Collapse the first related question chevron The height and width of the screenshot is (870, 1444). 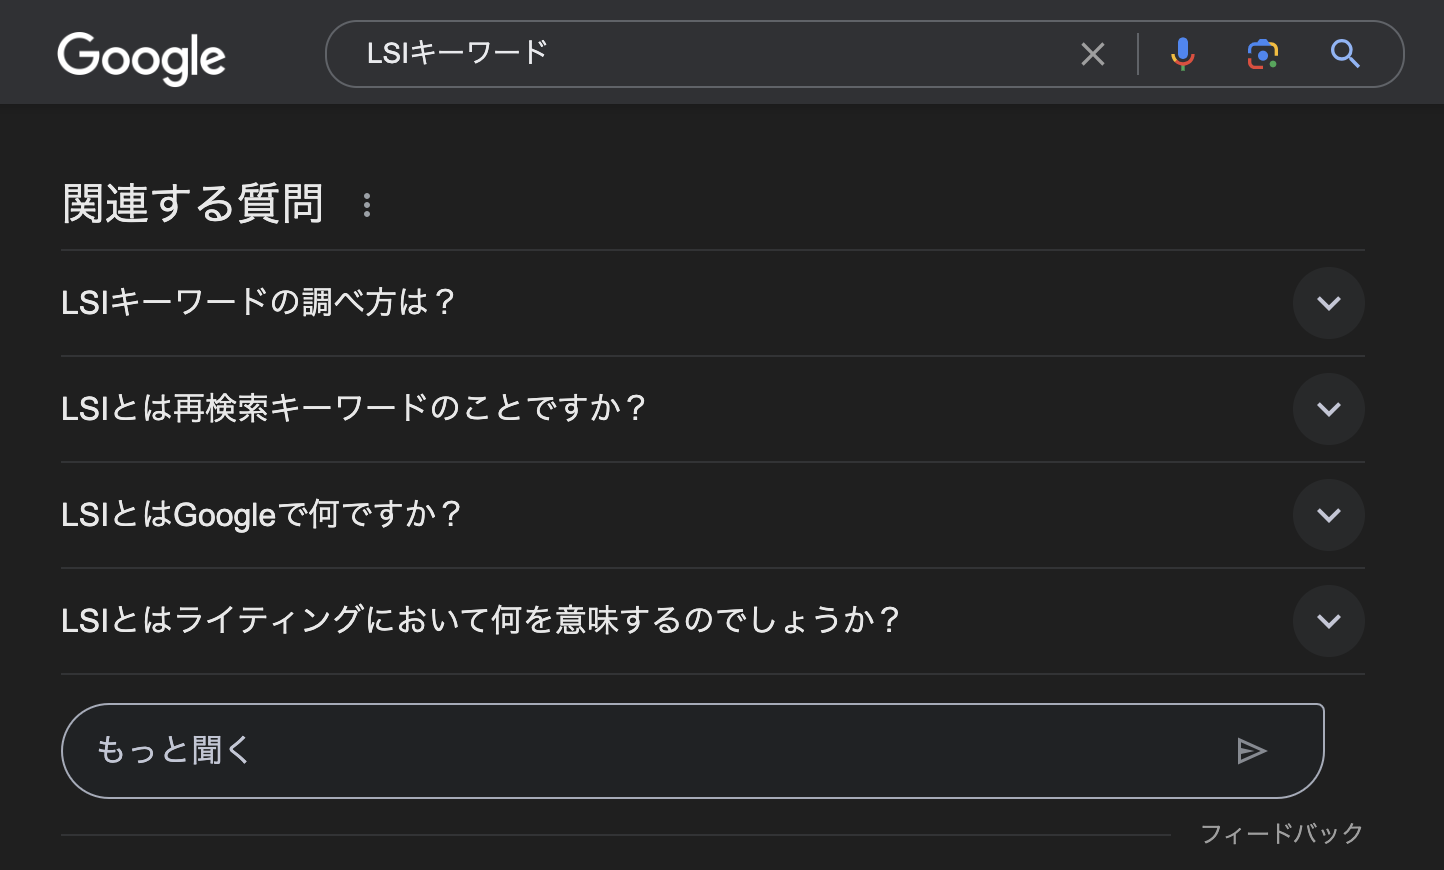click(x=1329, y=303)
